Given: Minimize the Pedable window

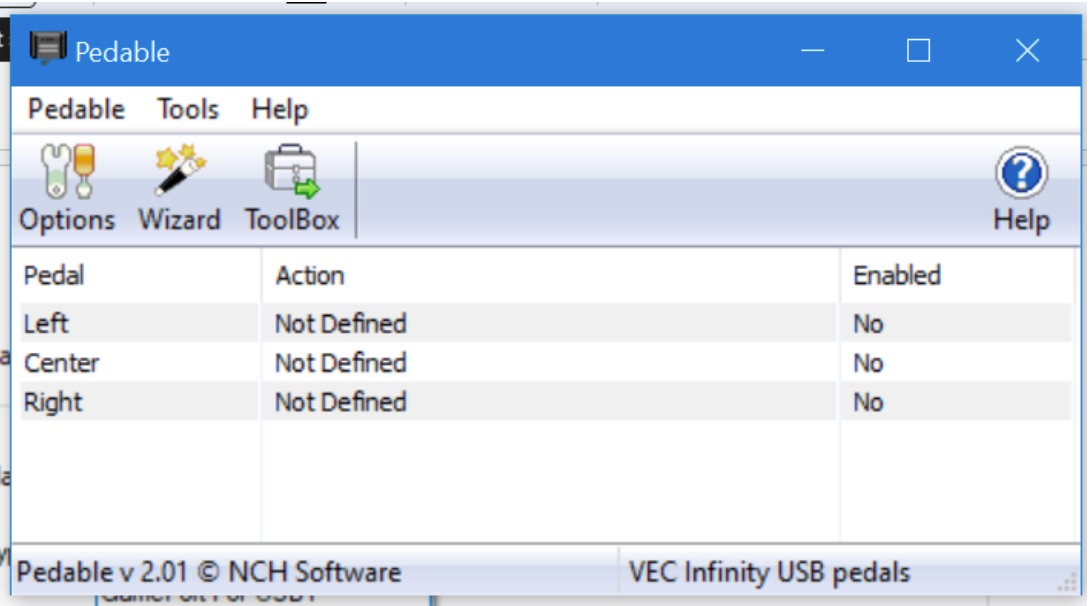Looking at the screenshot, I should [x=812, y=51].
